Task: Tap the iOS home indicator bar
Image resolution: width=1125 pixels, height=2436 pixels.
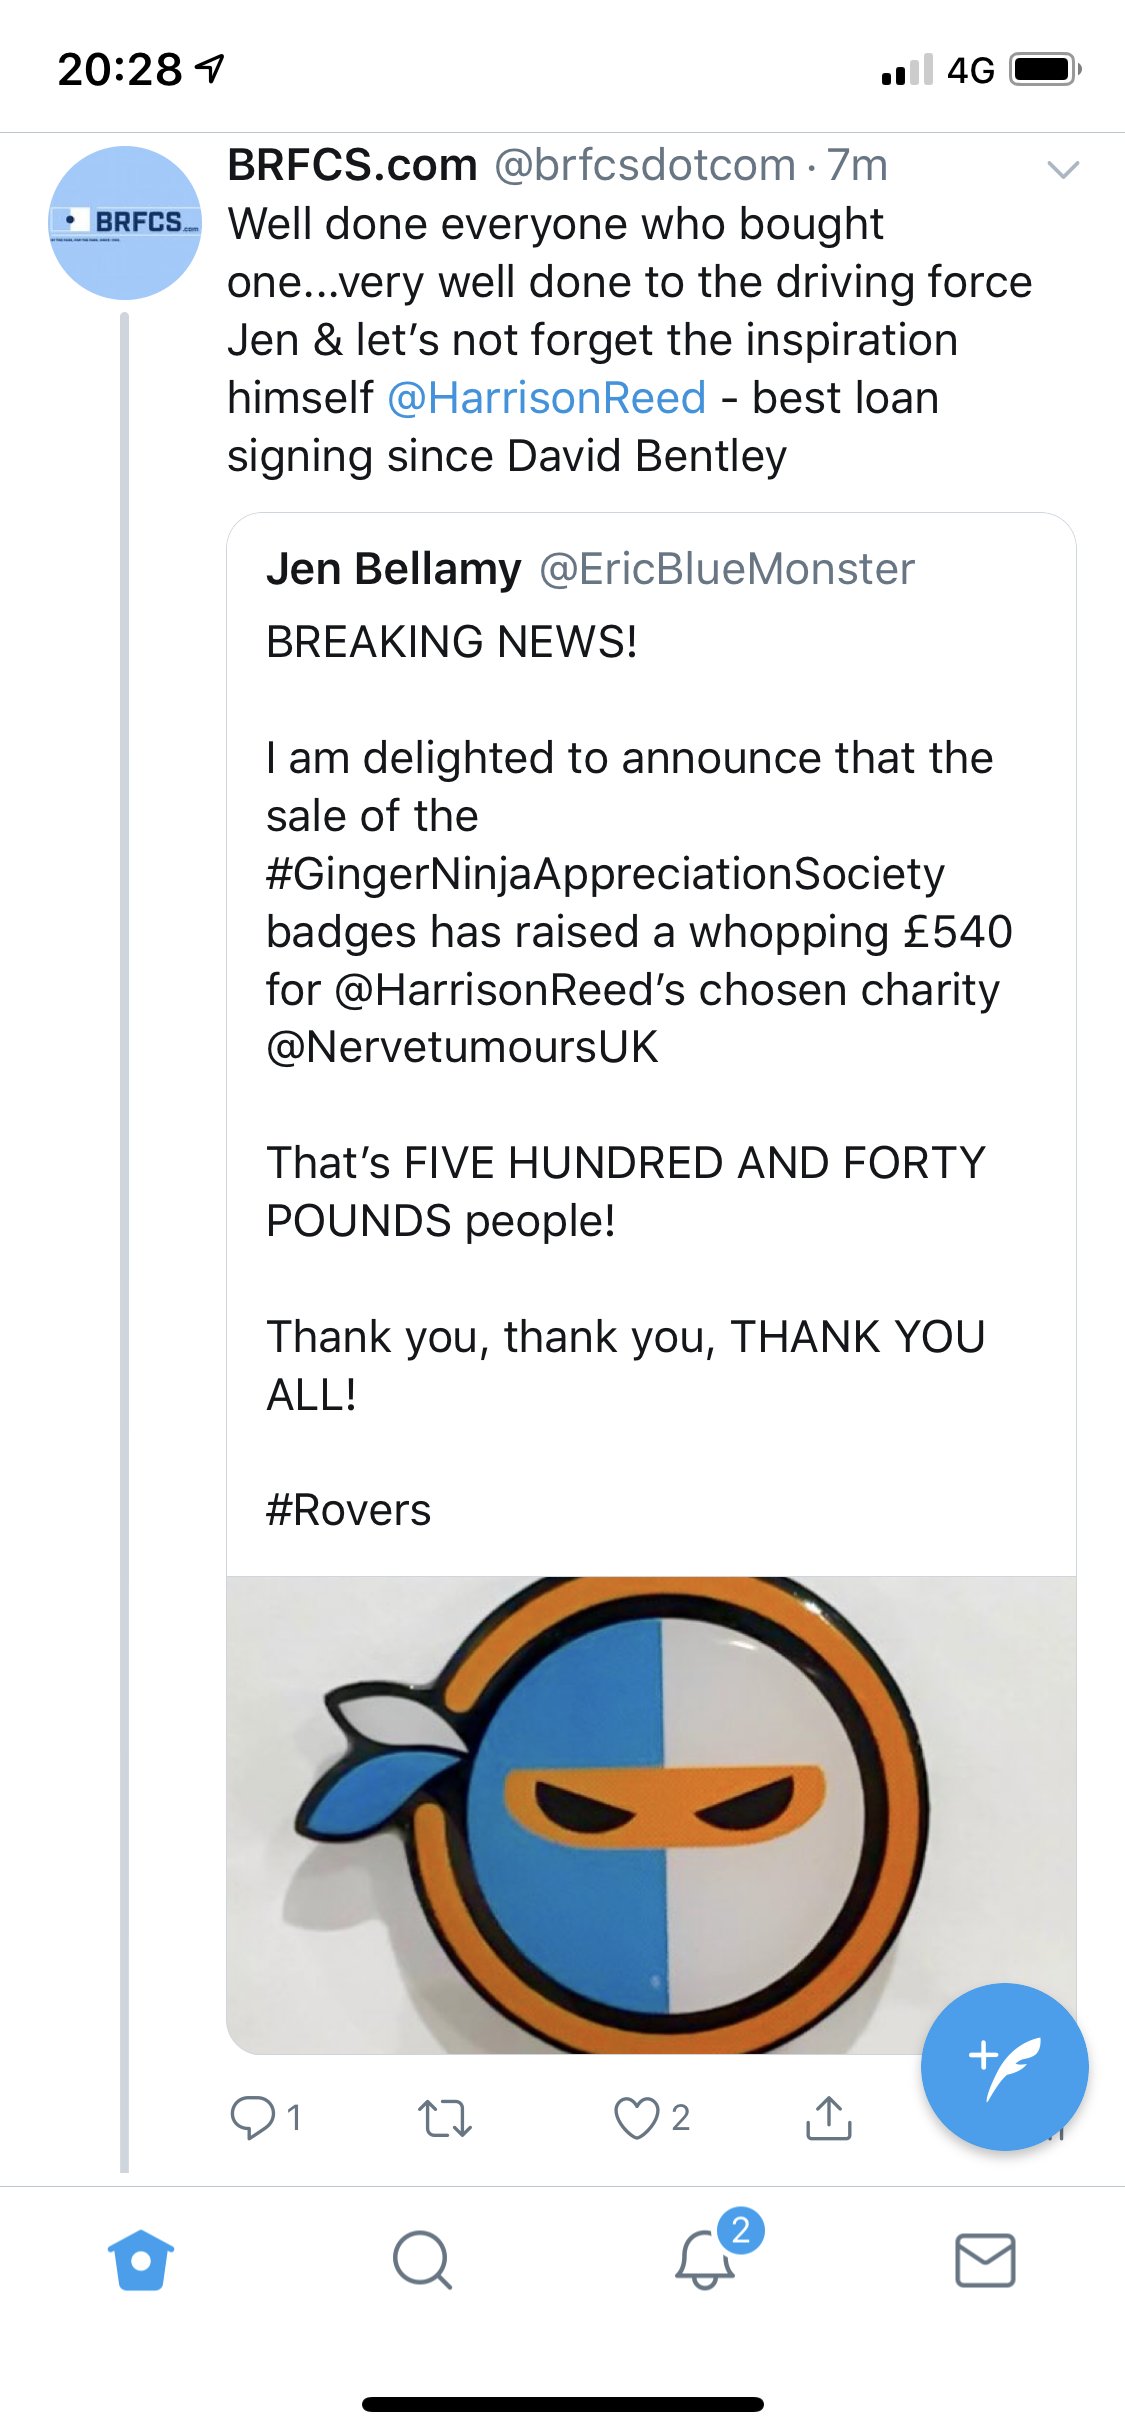Action: [x=562, y=2404]
